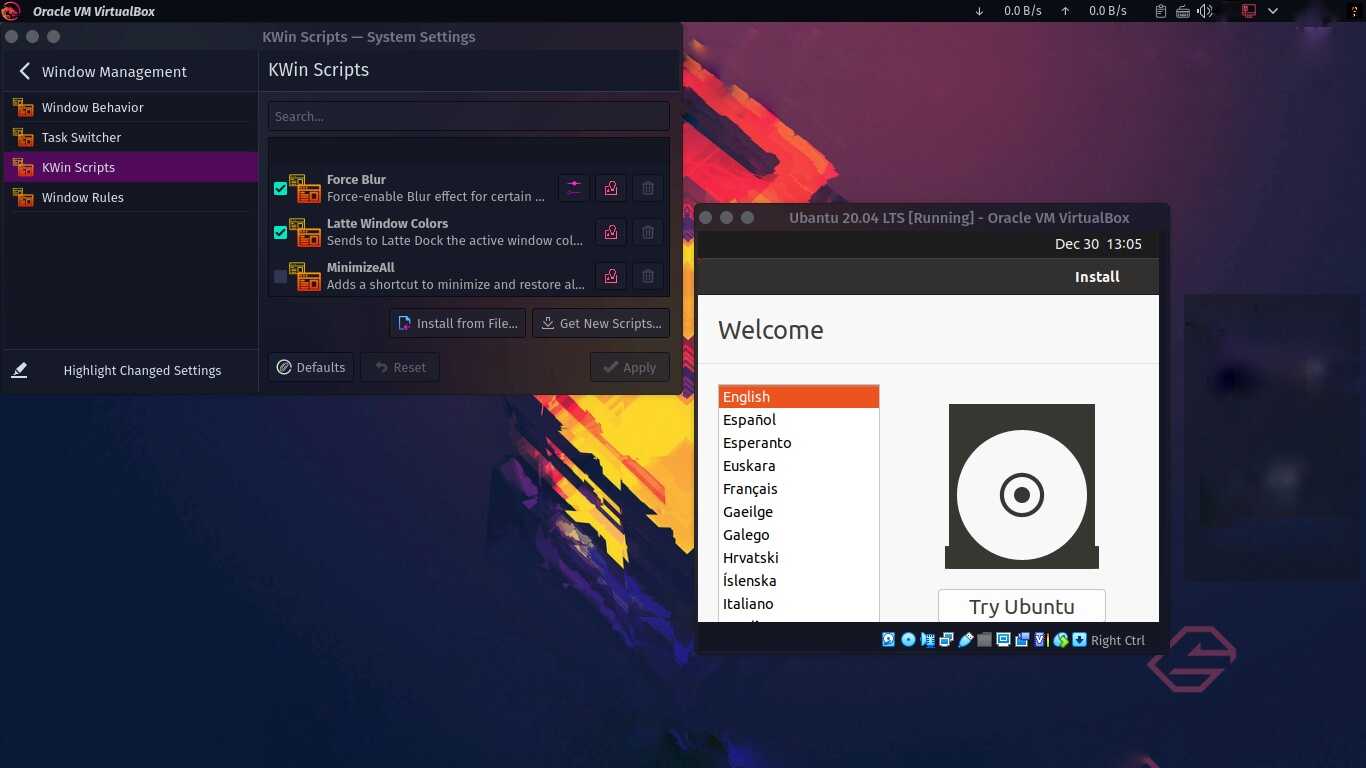Screen dimensions: 1366x768
Task: Select Euskara language in Ubuntu installer
Action: [799, 466]
